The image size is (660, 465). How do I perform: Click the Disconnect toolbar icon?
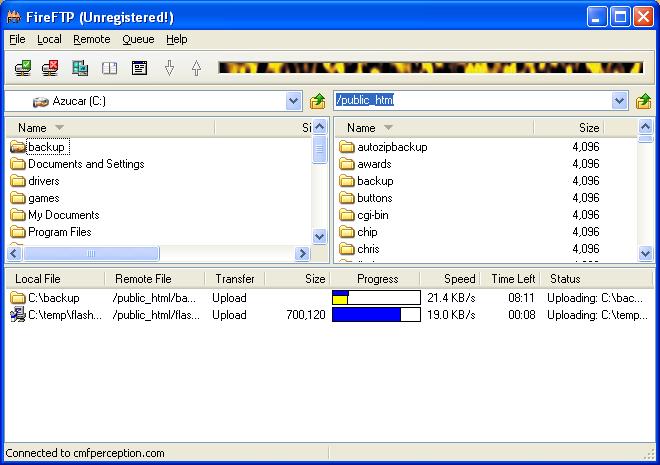50,68
